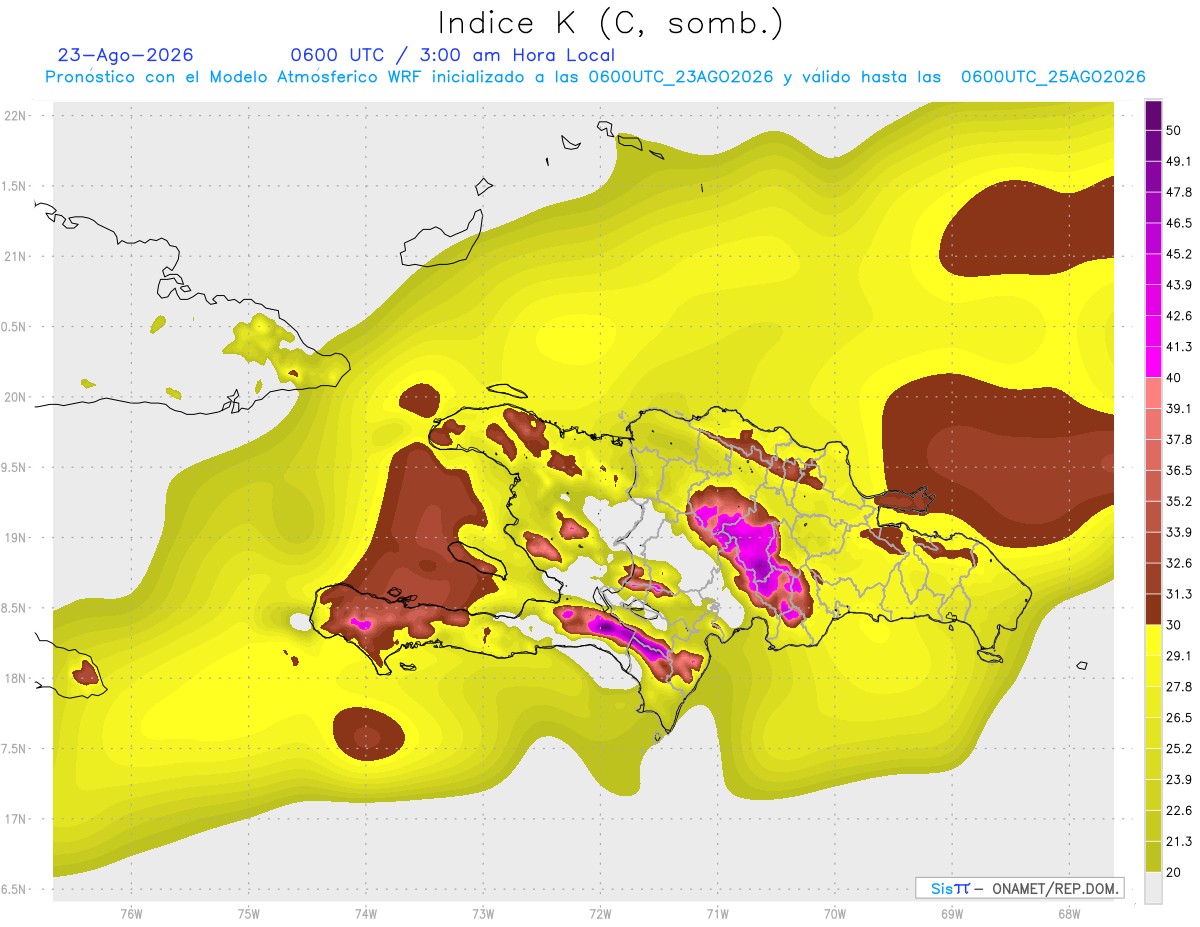Click the legend value '22.6'
Screen dimensions: 1200x927
click(x=1178, y=810)
